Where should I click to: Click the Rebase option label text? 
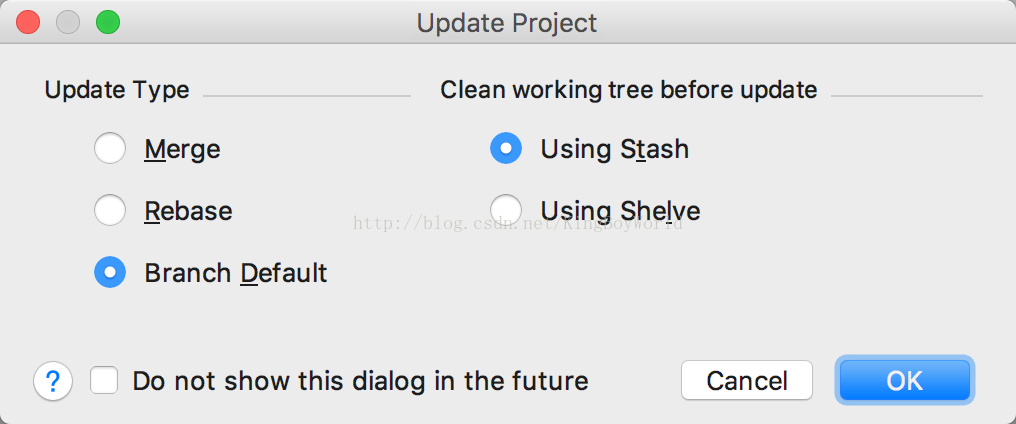[188, 211]
